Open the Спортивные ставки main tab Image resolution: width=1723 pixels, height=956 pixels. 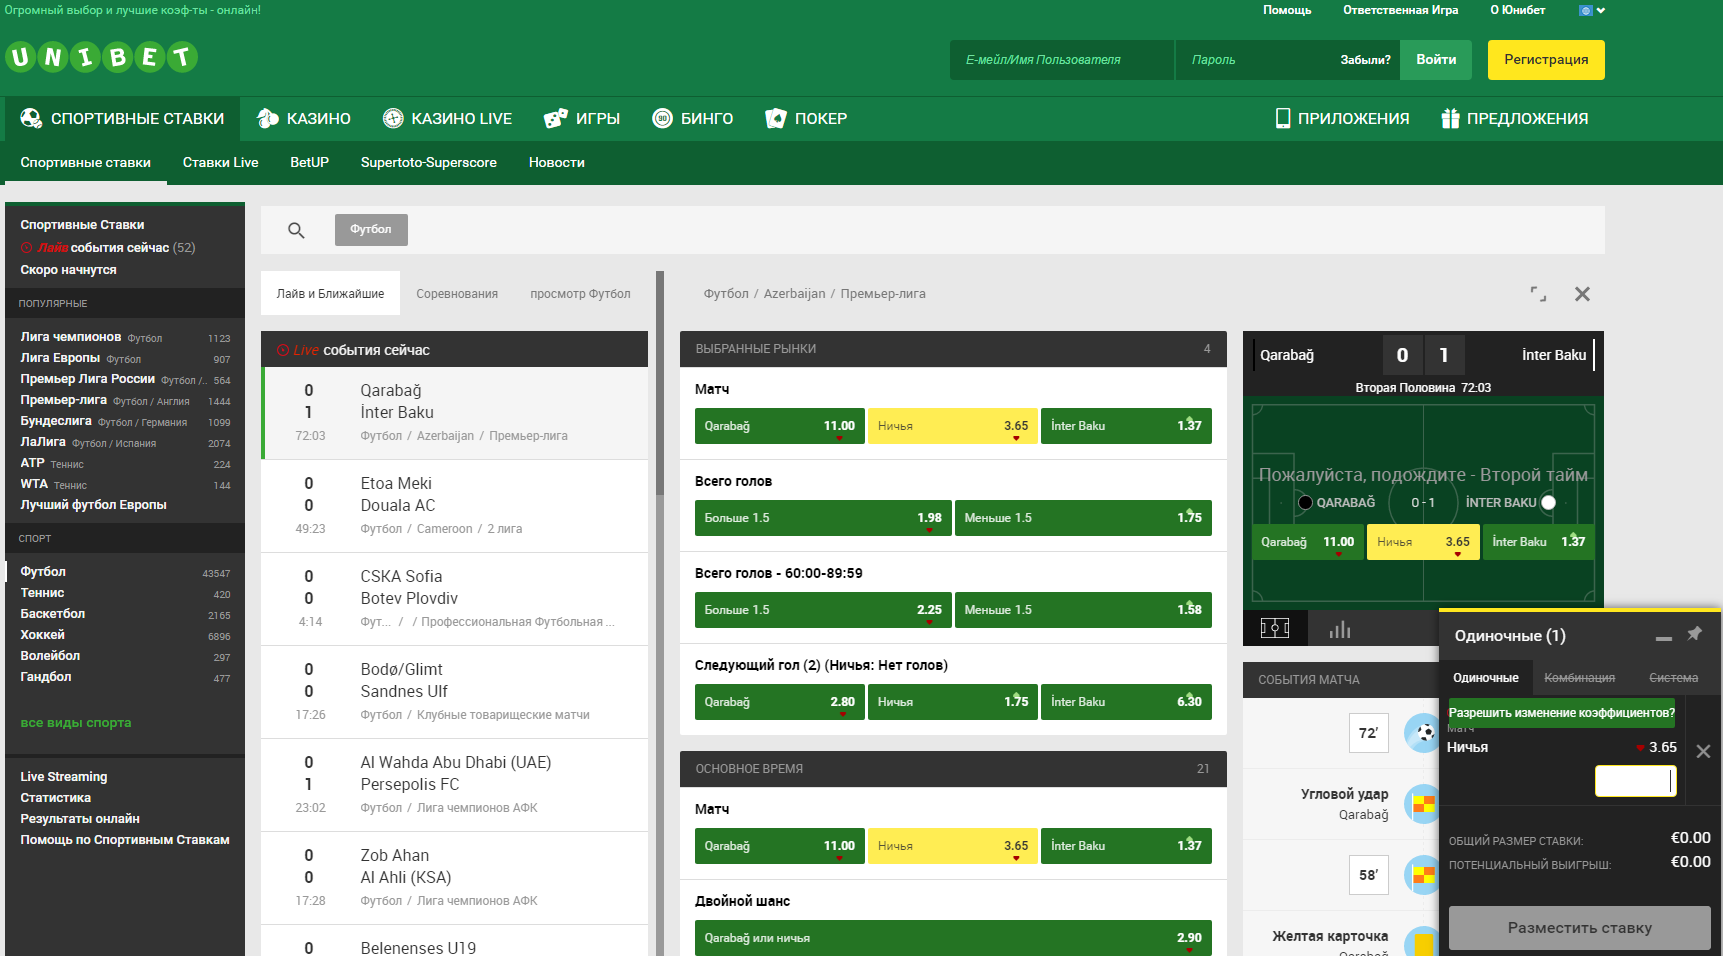click(x=122, y=118)
